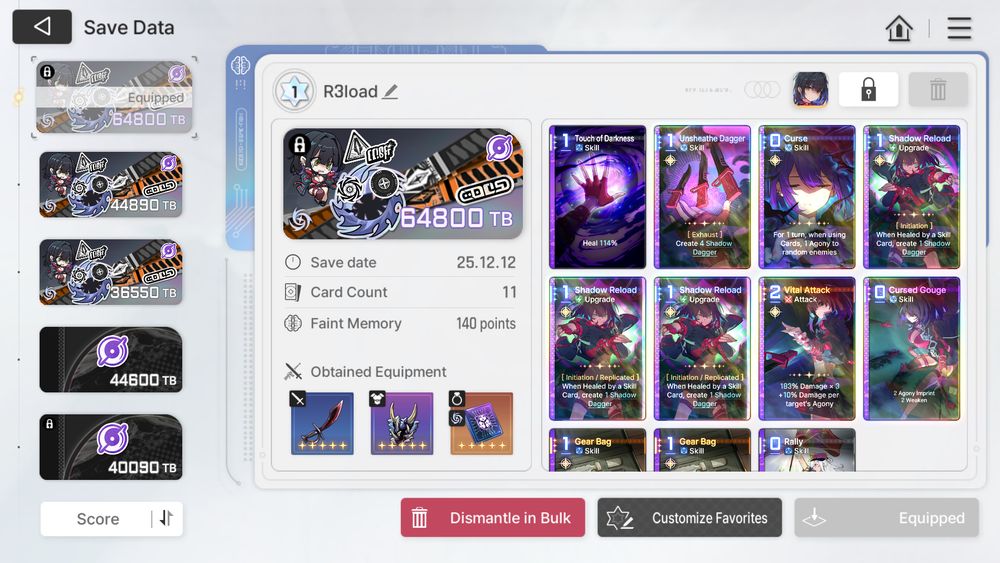Open the home screen icon
Viewport: 1000px width, 563px height.
pos(899,28)
